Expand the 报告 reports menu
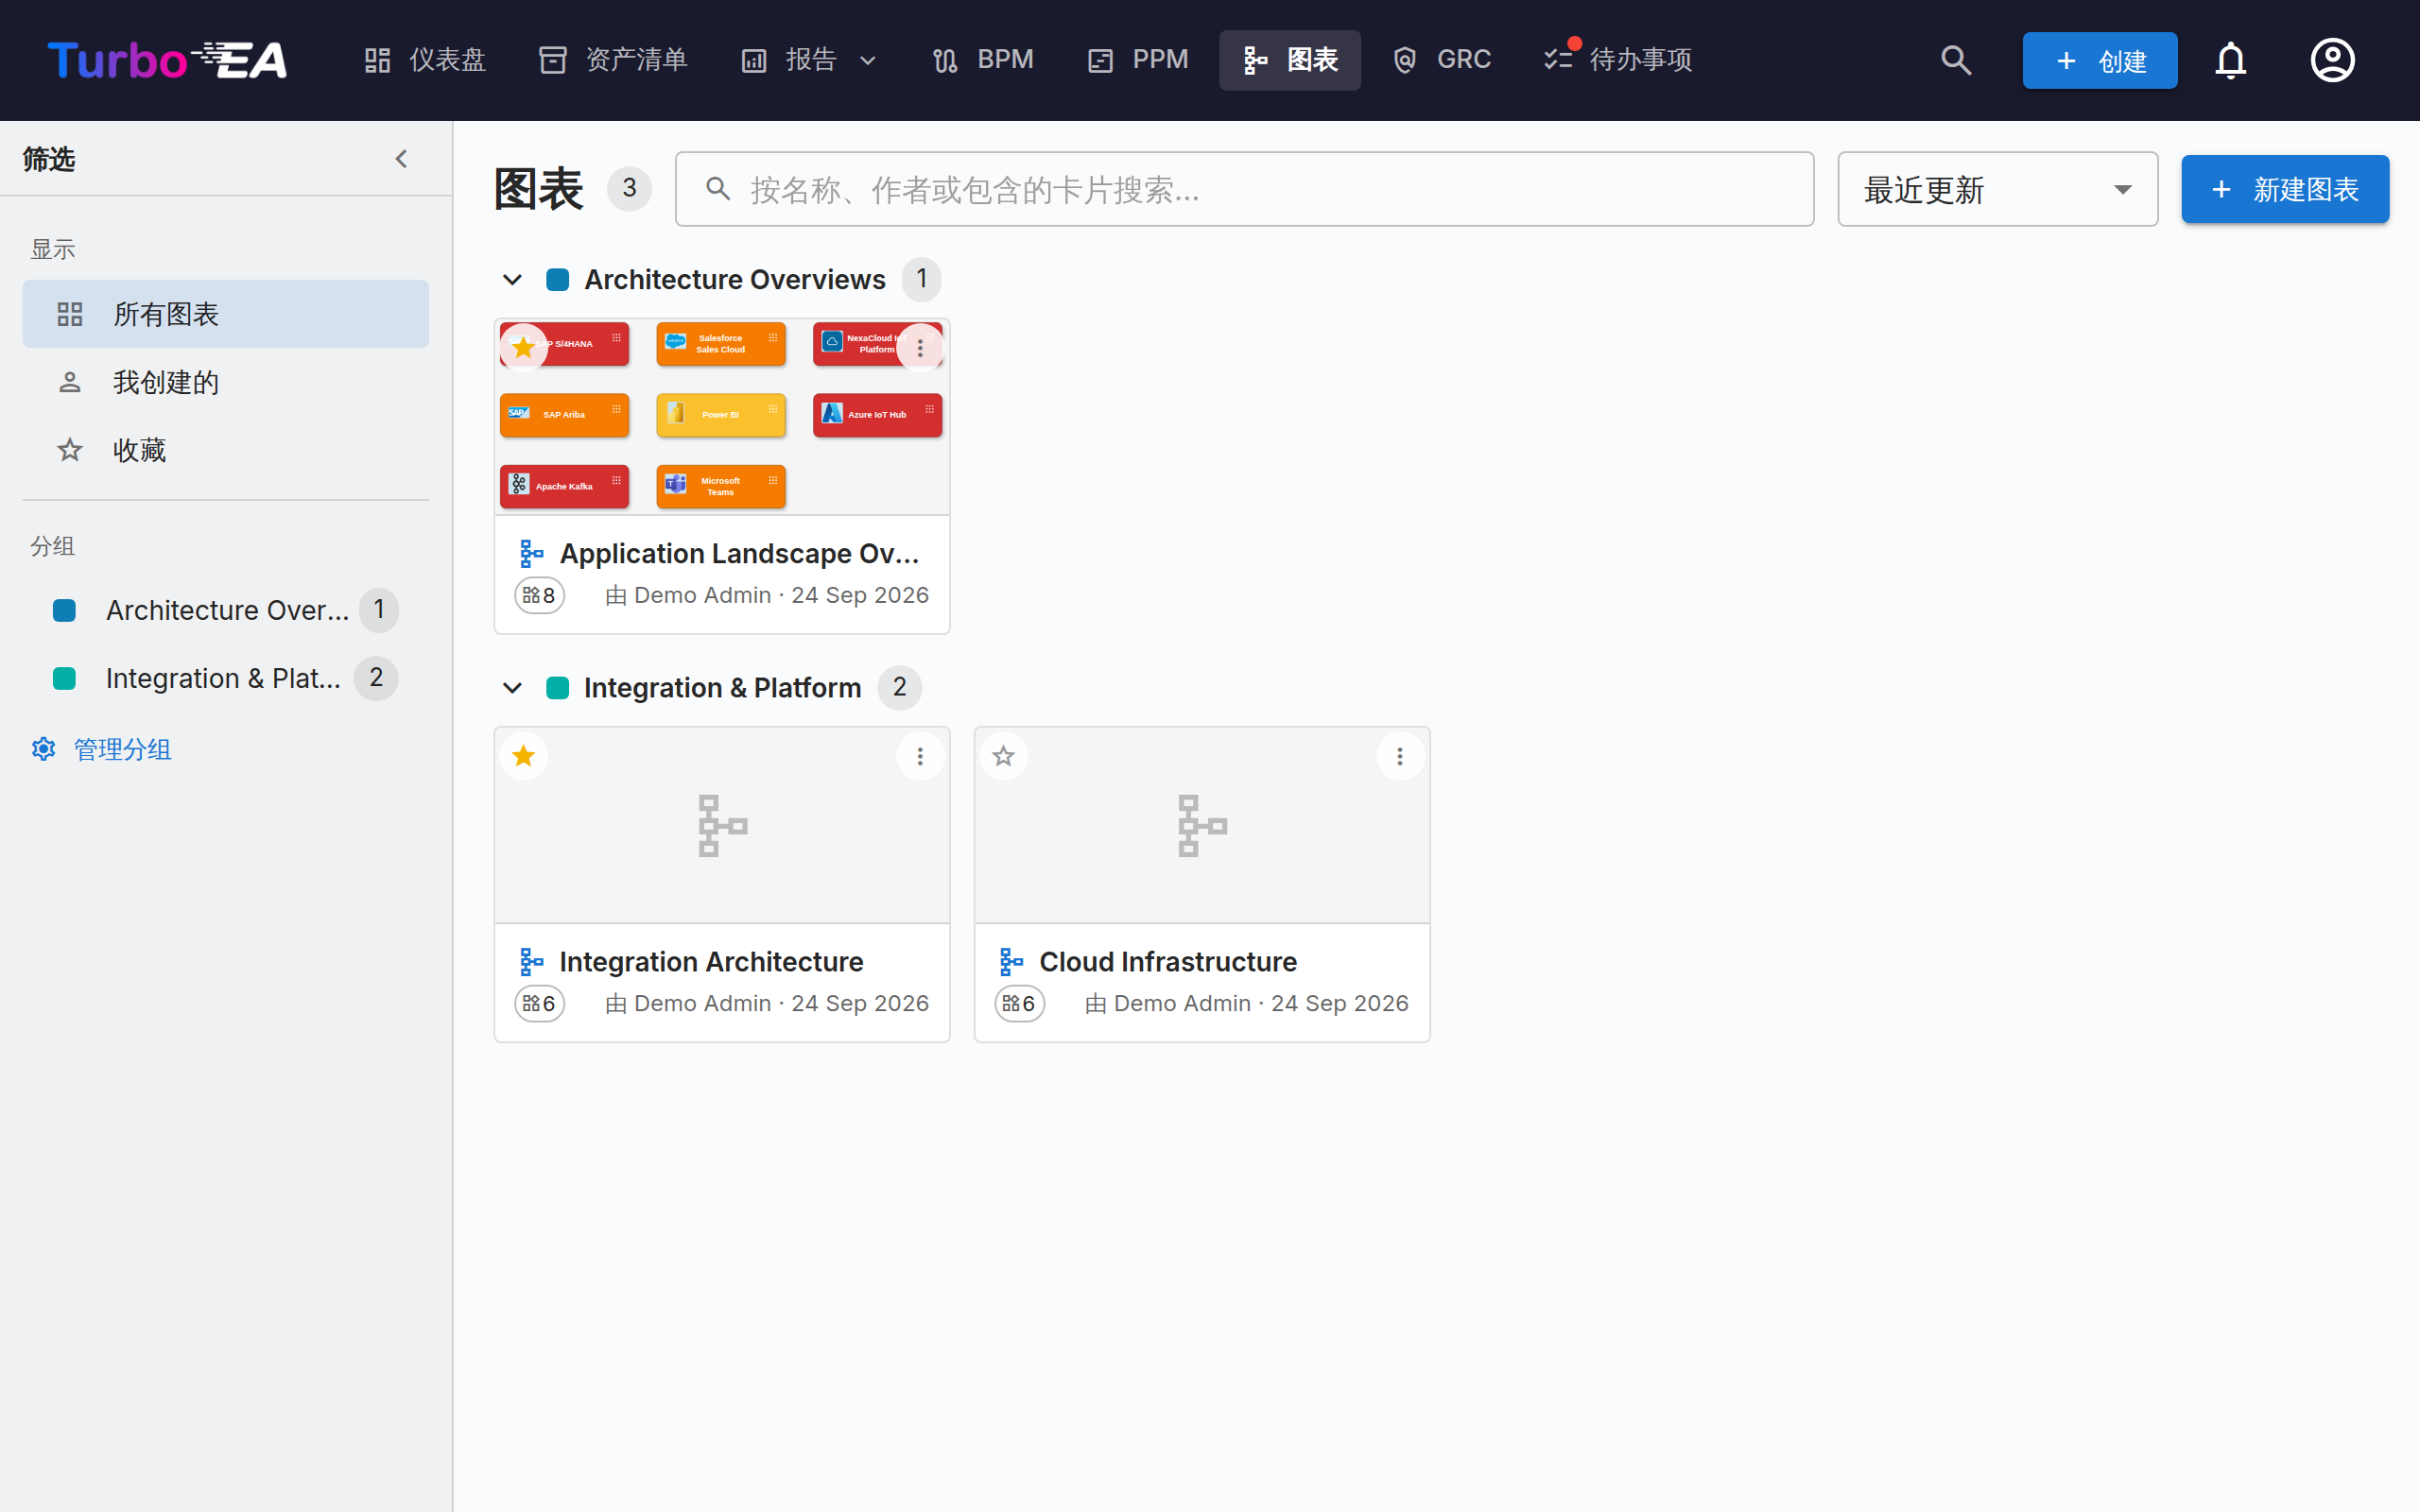2420x1512 pixels. pos(810,60)
